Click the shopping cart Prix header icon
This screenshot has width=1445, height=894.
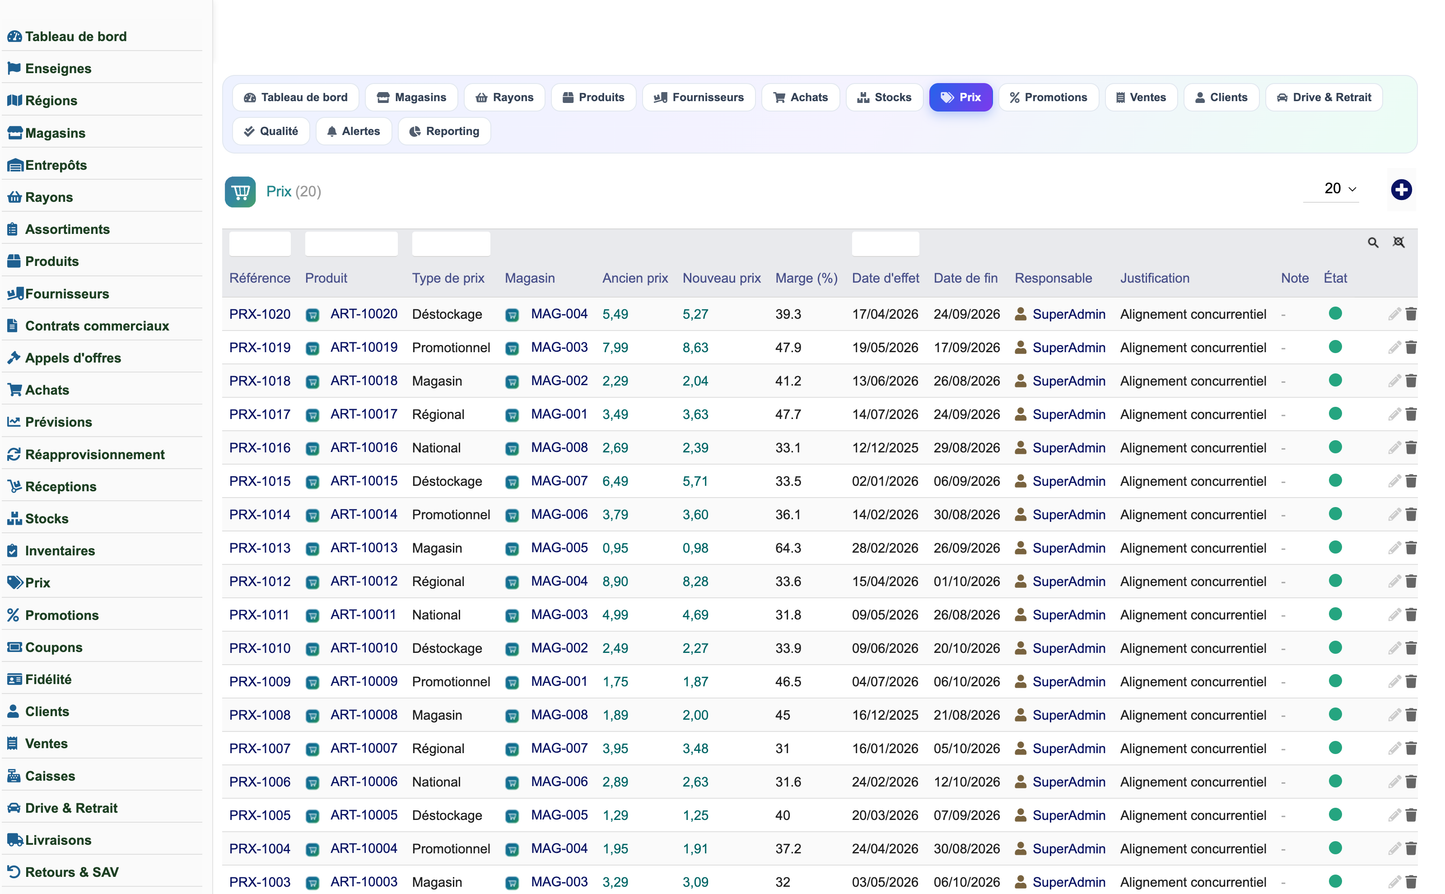point(240,192)
